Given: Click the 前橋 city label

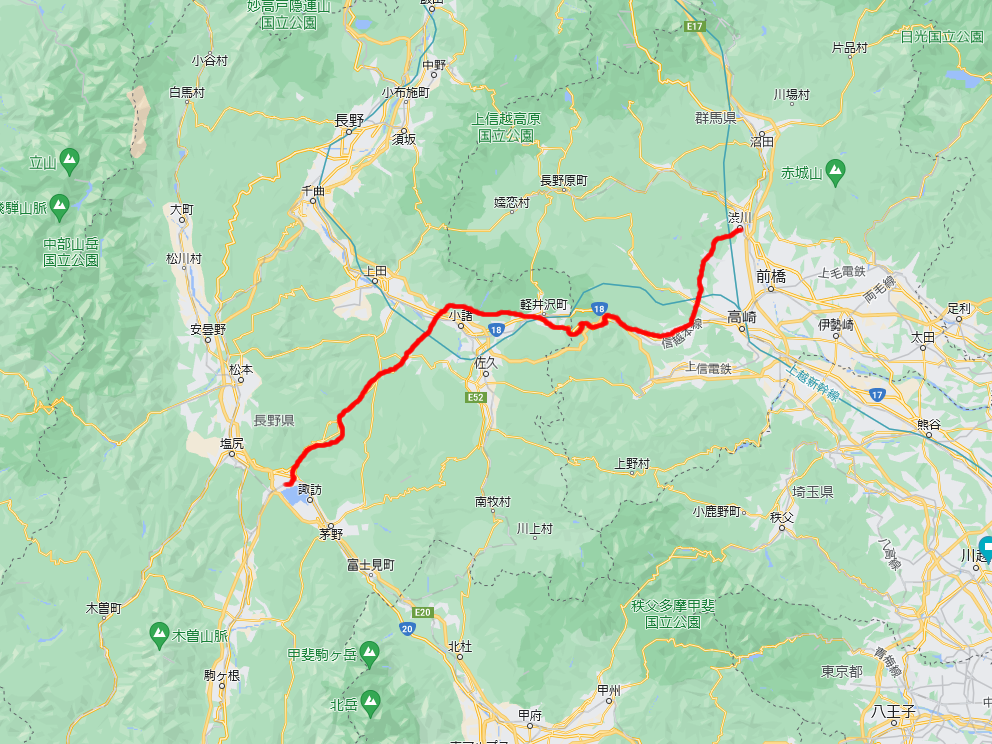Looking at the screenshot, I should coord(771,276).
